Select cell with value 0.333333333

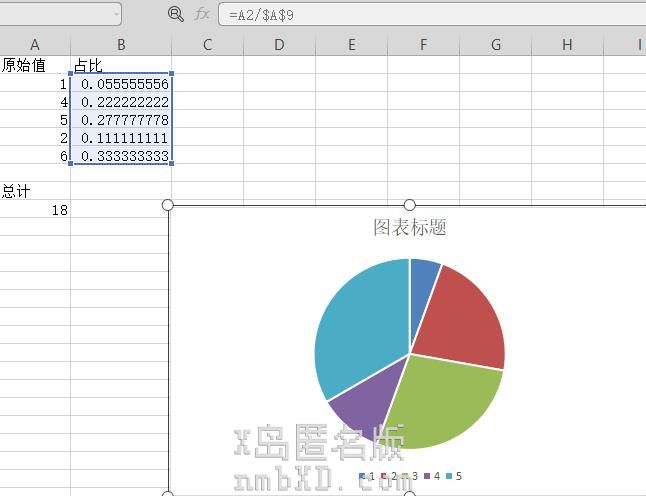(121, 156)
